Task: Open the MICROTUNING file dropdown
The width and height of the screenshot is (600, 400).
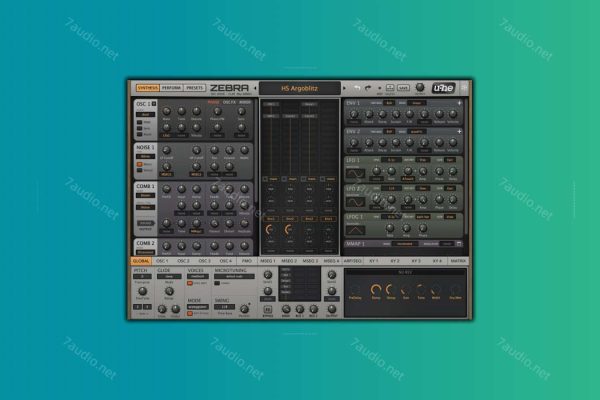Action: click(235, 276)
